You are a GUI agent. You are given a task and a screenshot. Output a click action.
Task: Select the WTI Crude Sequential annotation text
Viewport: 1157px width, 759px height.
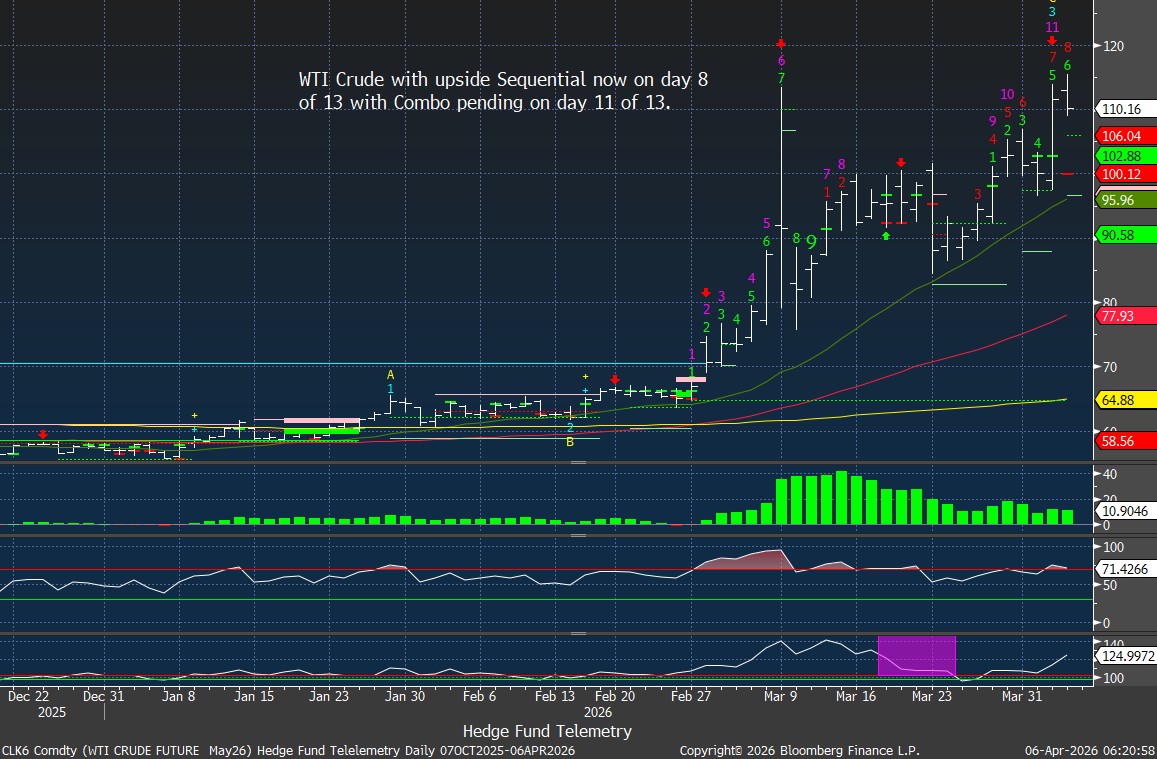click(x=504, y=91)
